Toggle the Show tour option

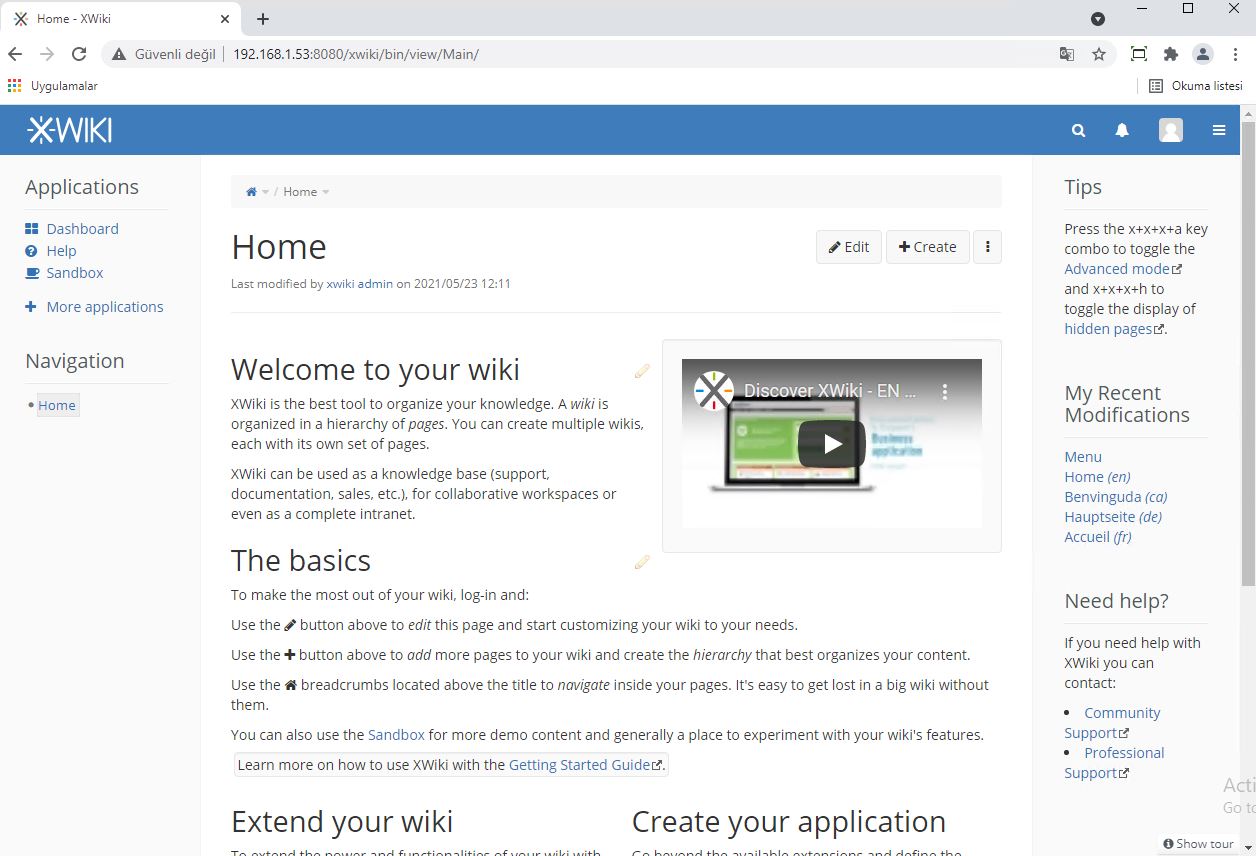coord(1197,843)
